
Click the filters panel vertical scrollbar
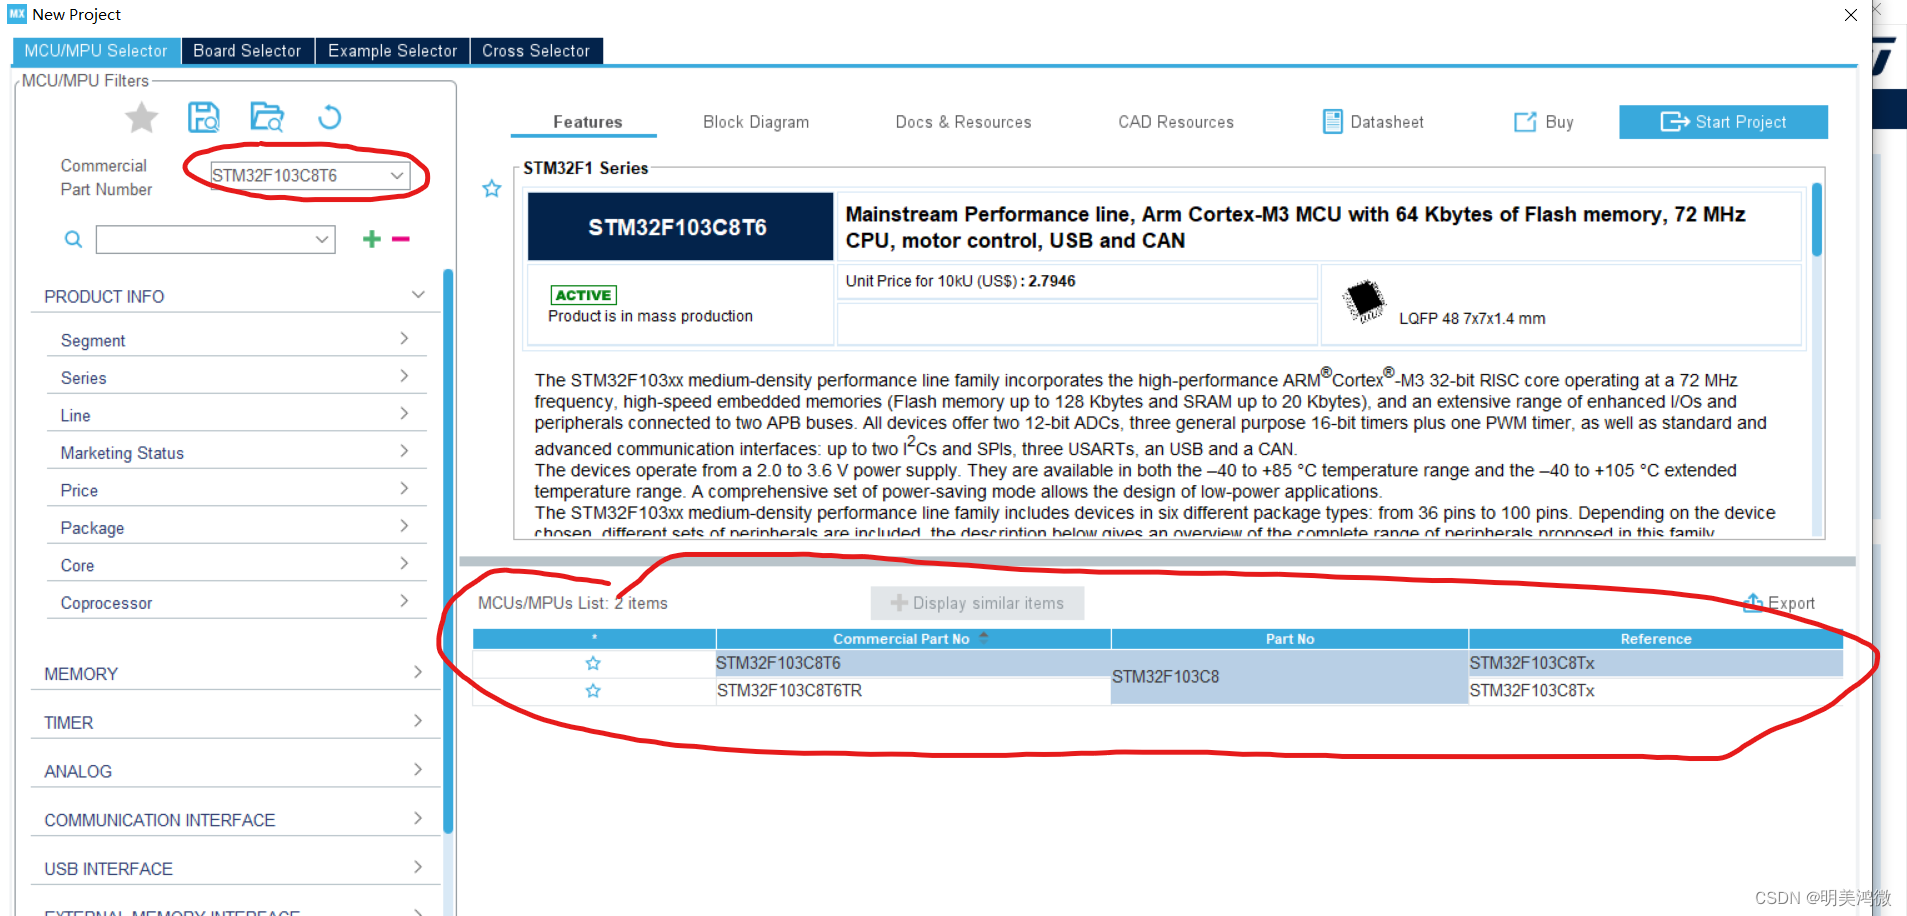(x=448, y=550)
